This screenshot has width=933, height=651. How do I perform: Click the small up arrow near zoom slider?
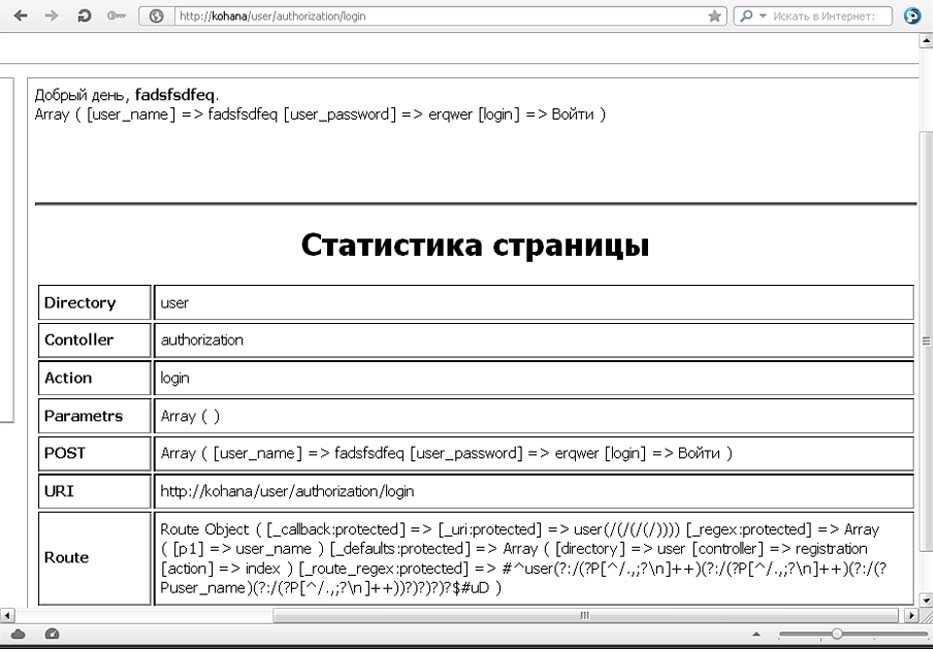tap(756, 634)
